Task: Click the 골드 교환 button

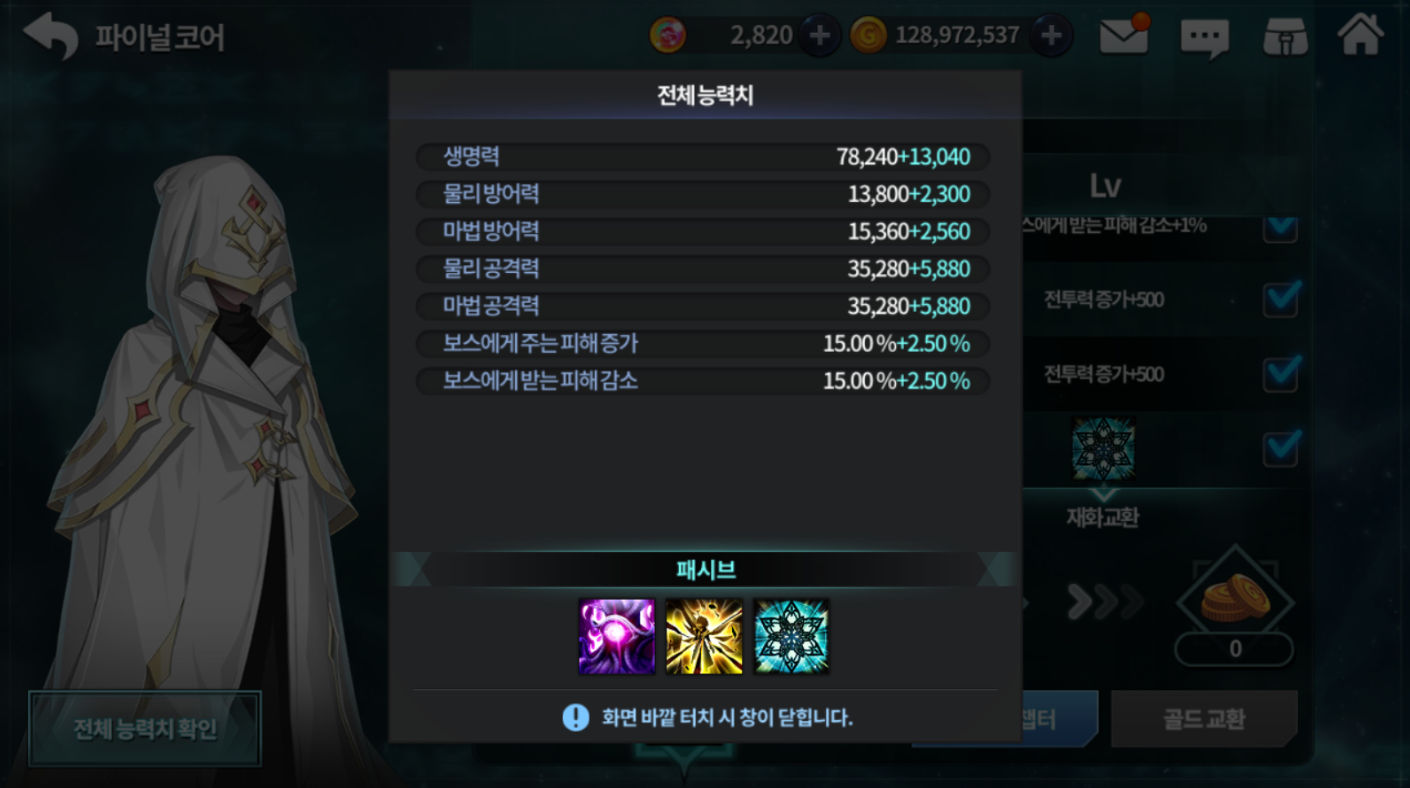Action: click(x=1204, y=719)
